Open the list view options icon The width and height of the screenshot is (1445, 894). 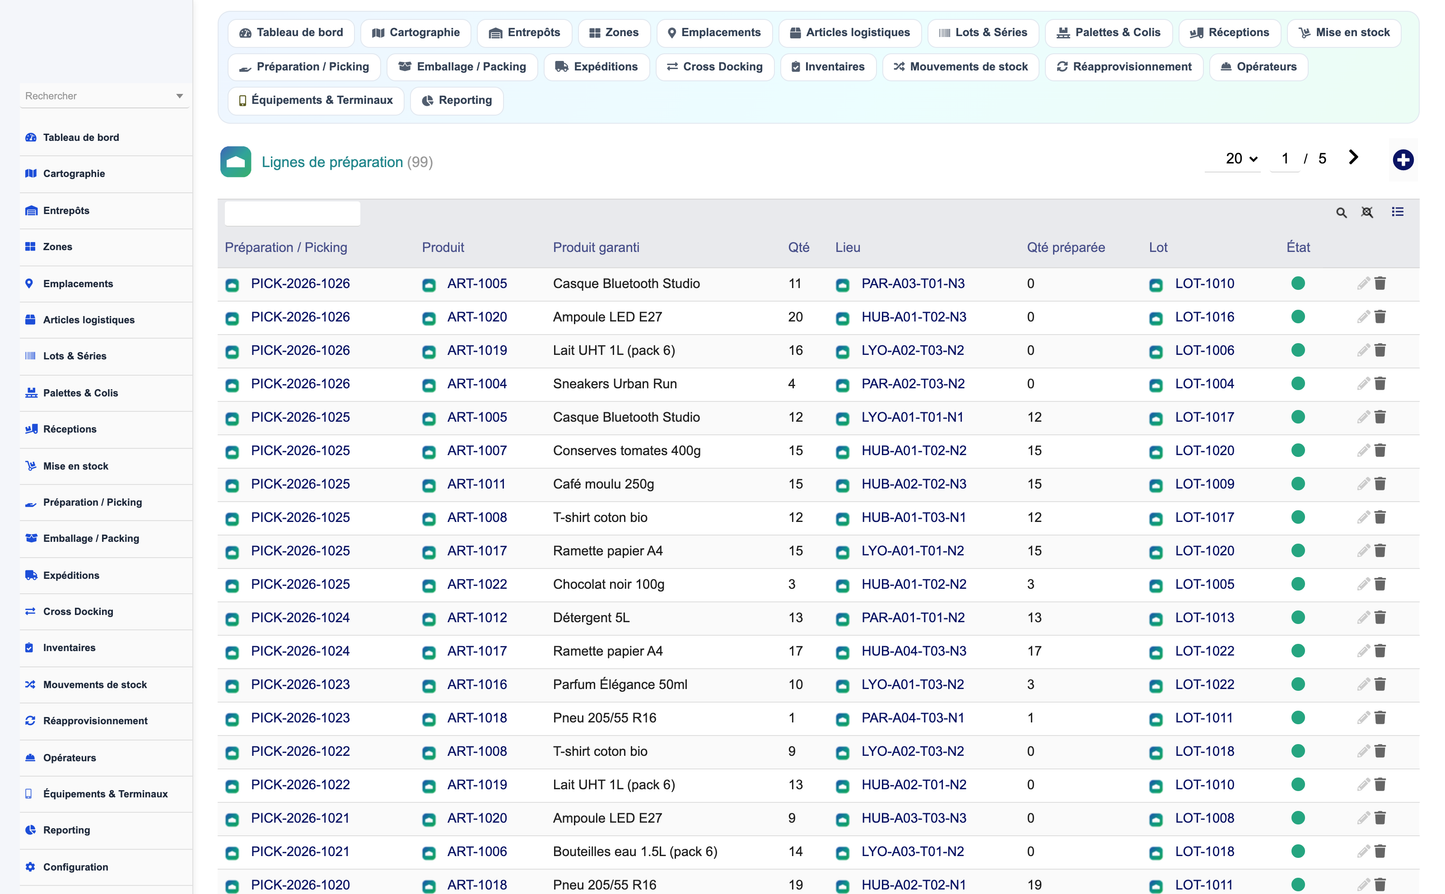[1397, 212]
